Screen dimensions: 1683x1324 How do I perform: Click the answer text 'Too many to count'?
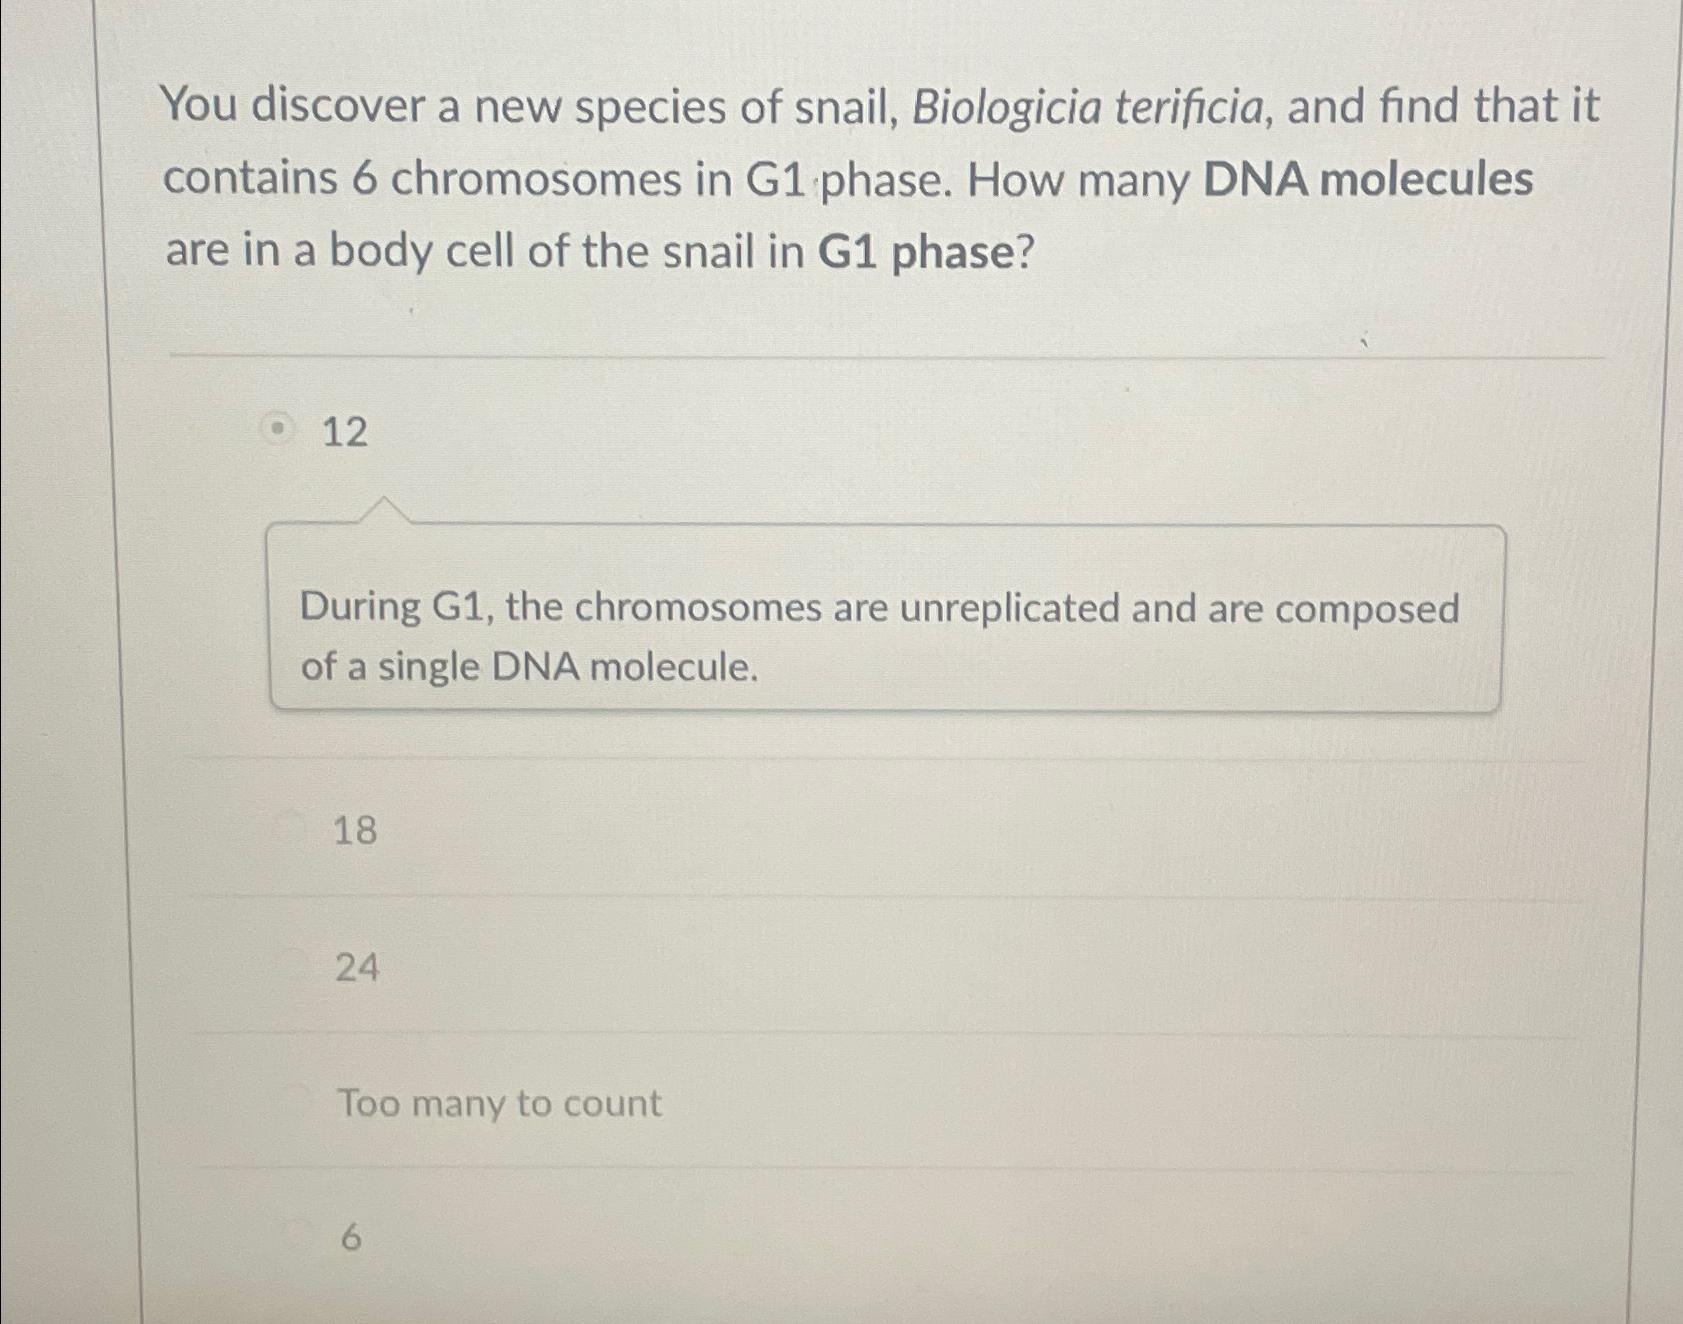498,1103
